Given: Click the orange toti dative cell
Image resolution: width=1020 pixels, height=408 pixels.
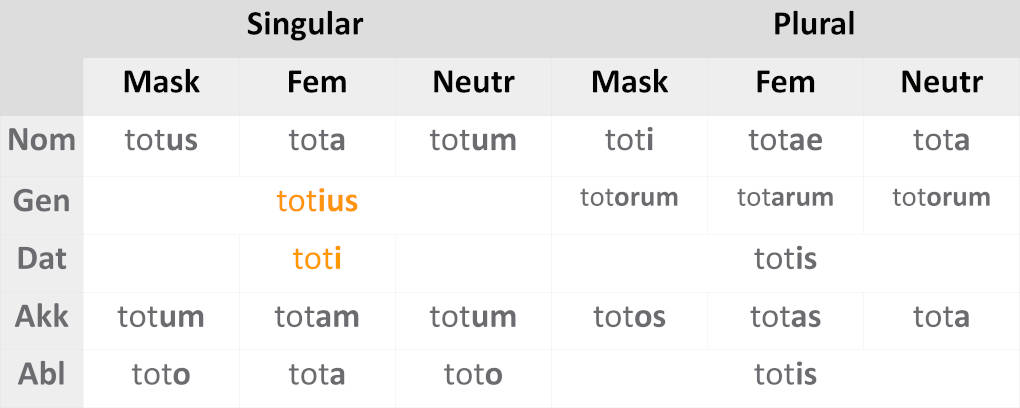Looking at the screenshot, I should 317,259.
